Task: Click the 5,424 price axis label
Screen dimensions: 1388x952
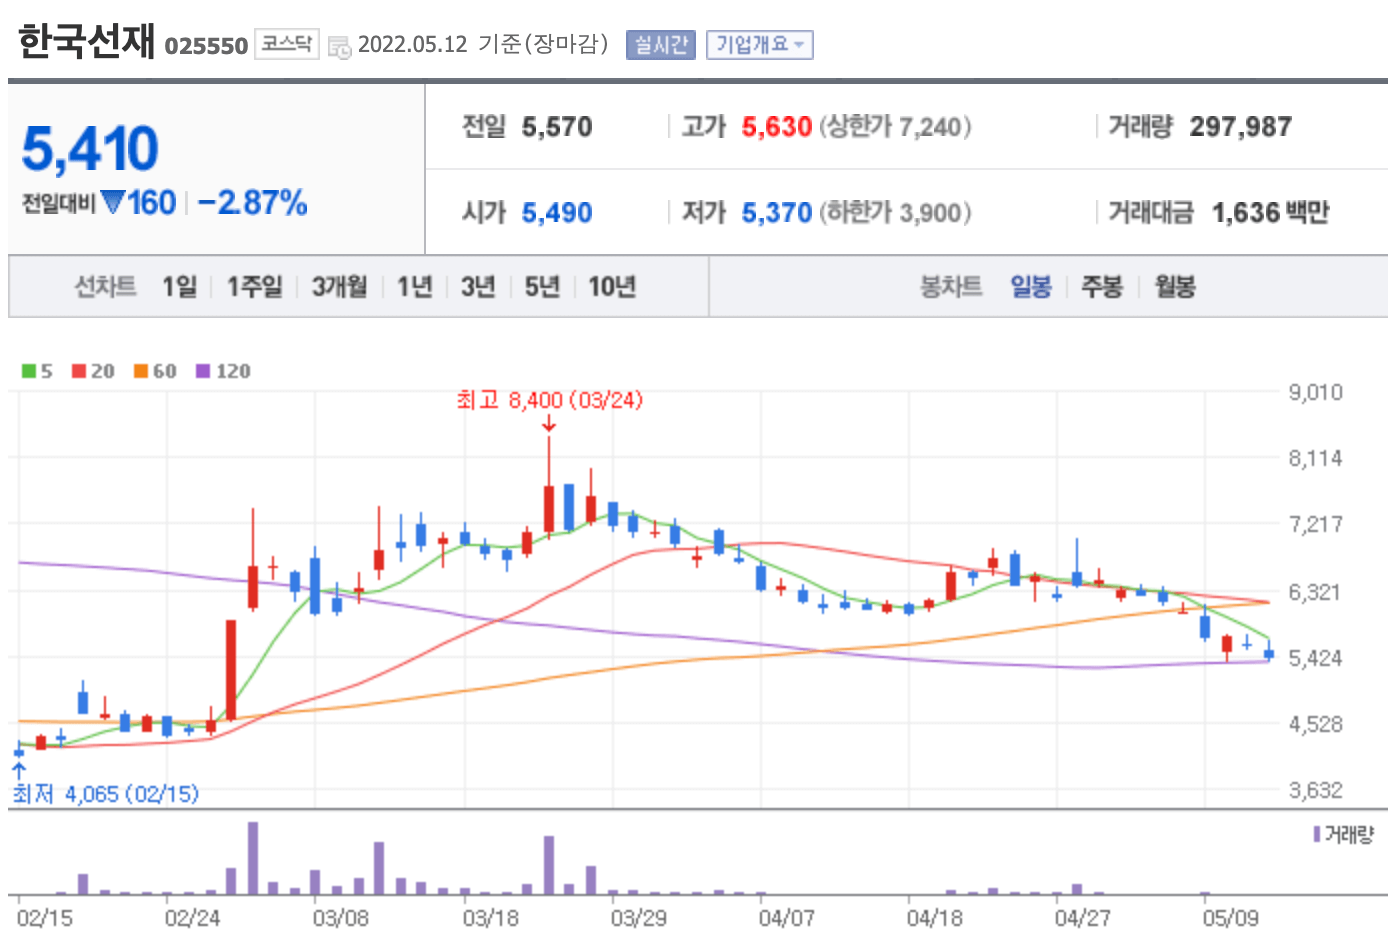Action: click(1316, 658)
